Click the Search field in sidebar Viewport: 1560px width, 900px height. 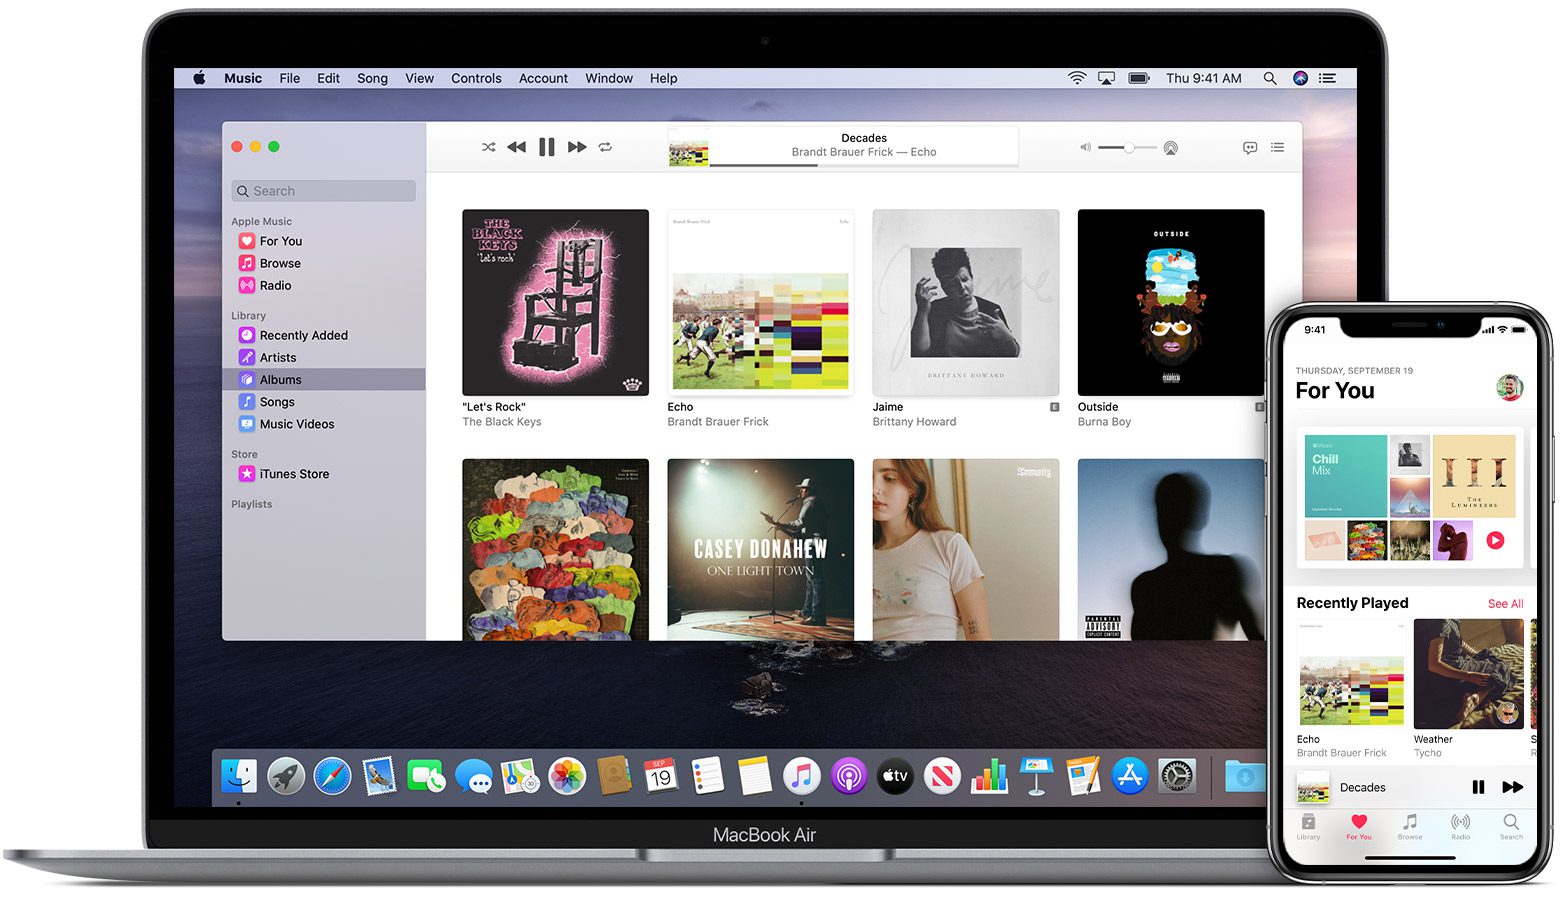click(324, 191)
